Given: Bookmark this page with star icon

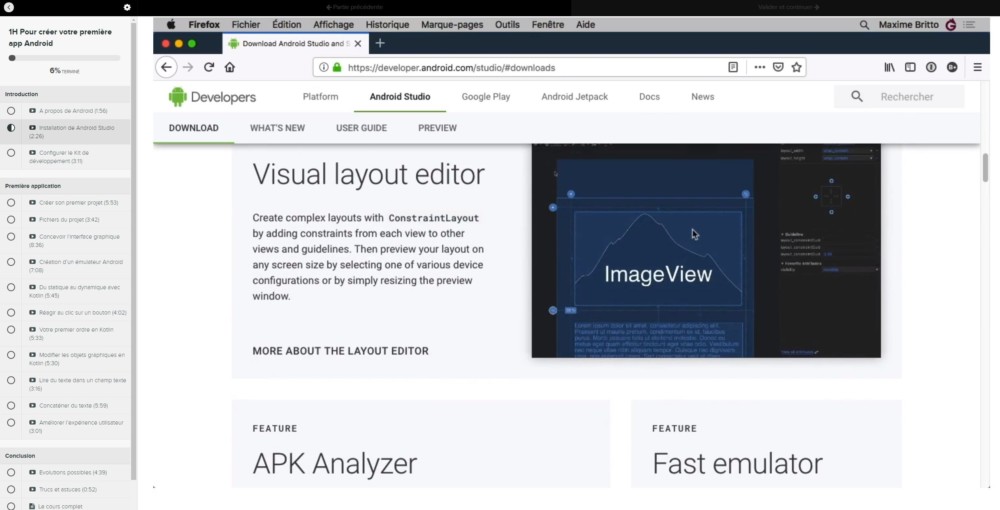Looking at the screenshot, I should coord(797,67).
